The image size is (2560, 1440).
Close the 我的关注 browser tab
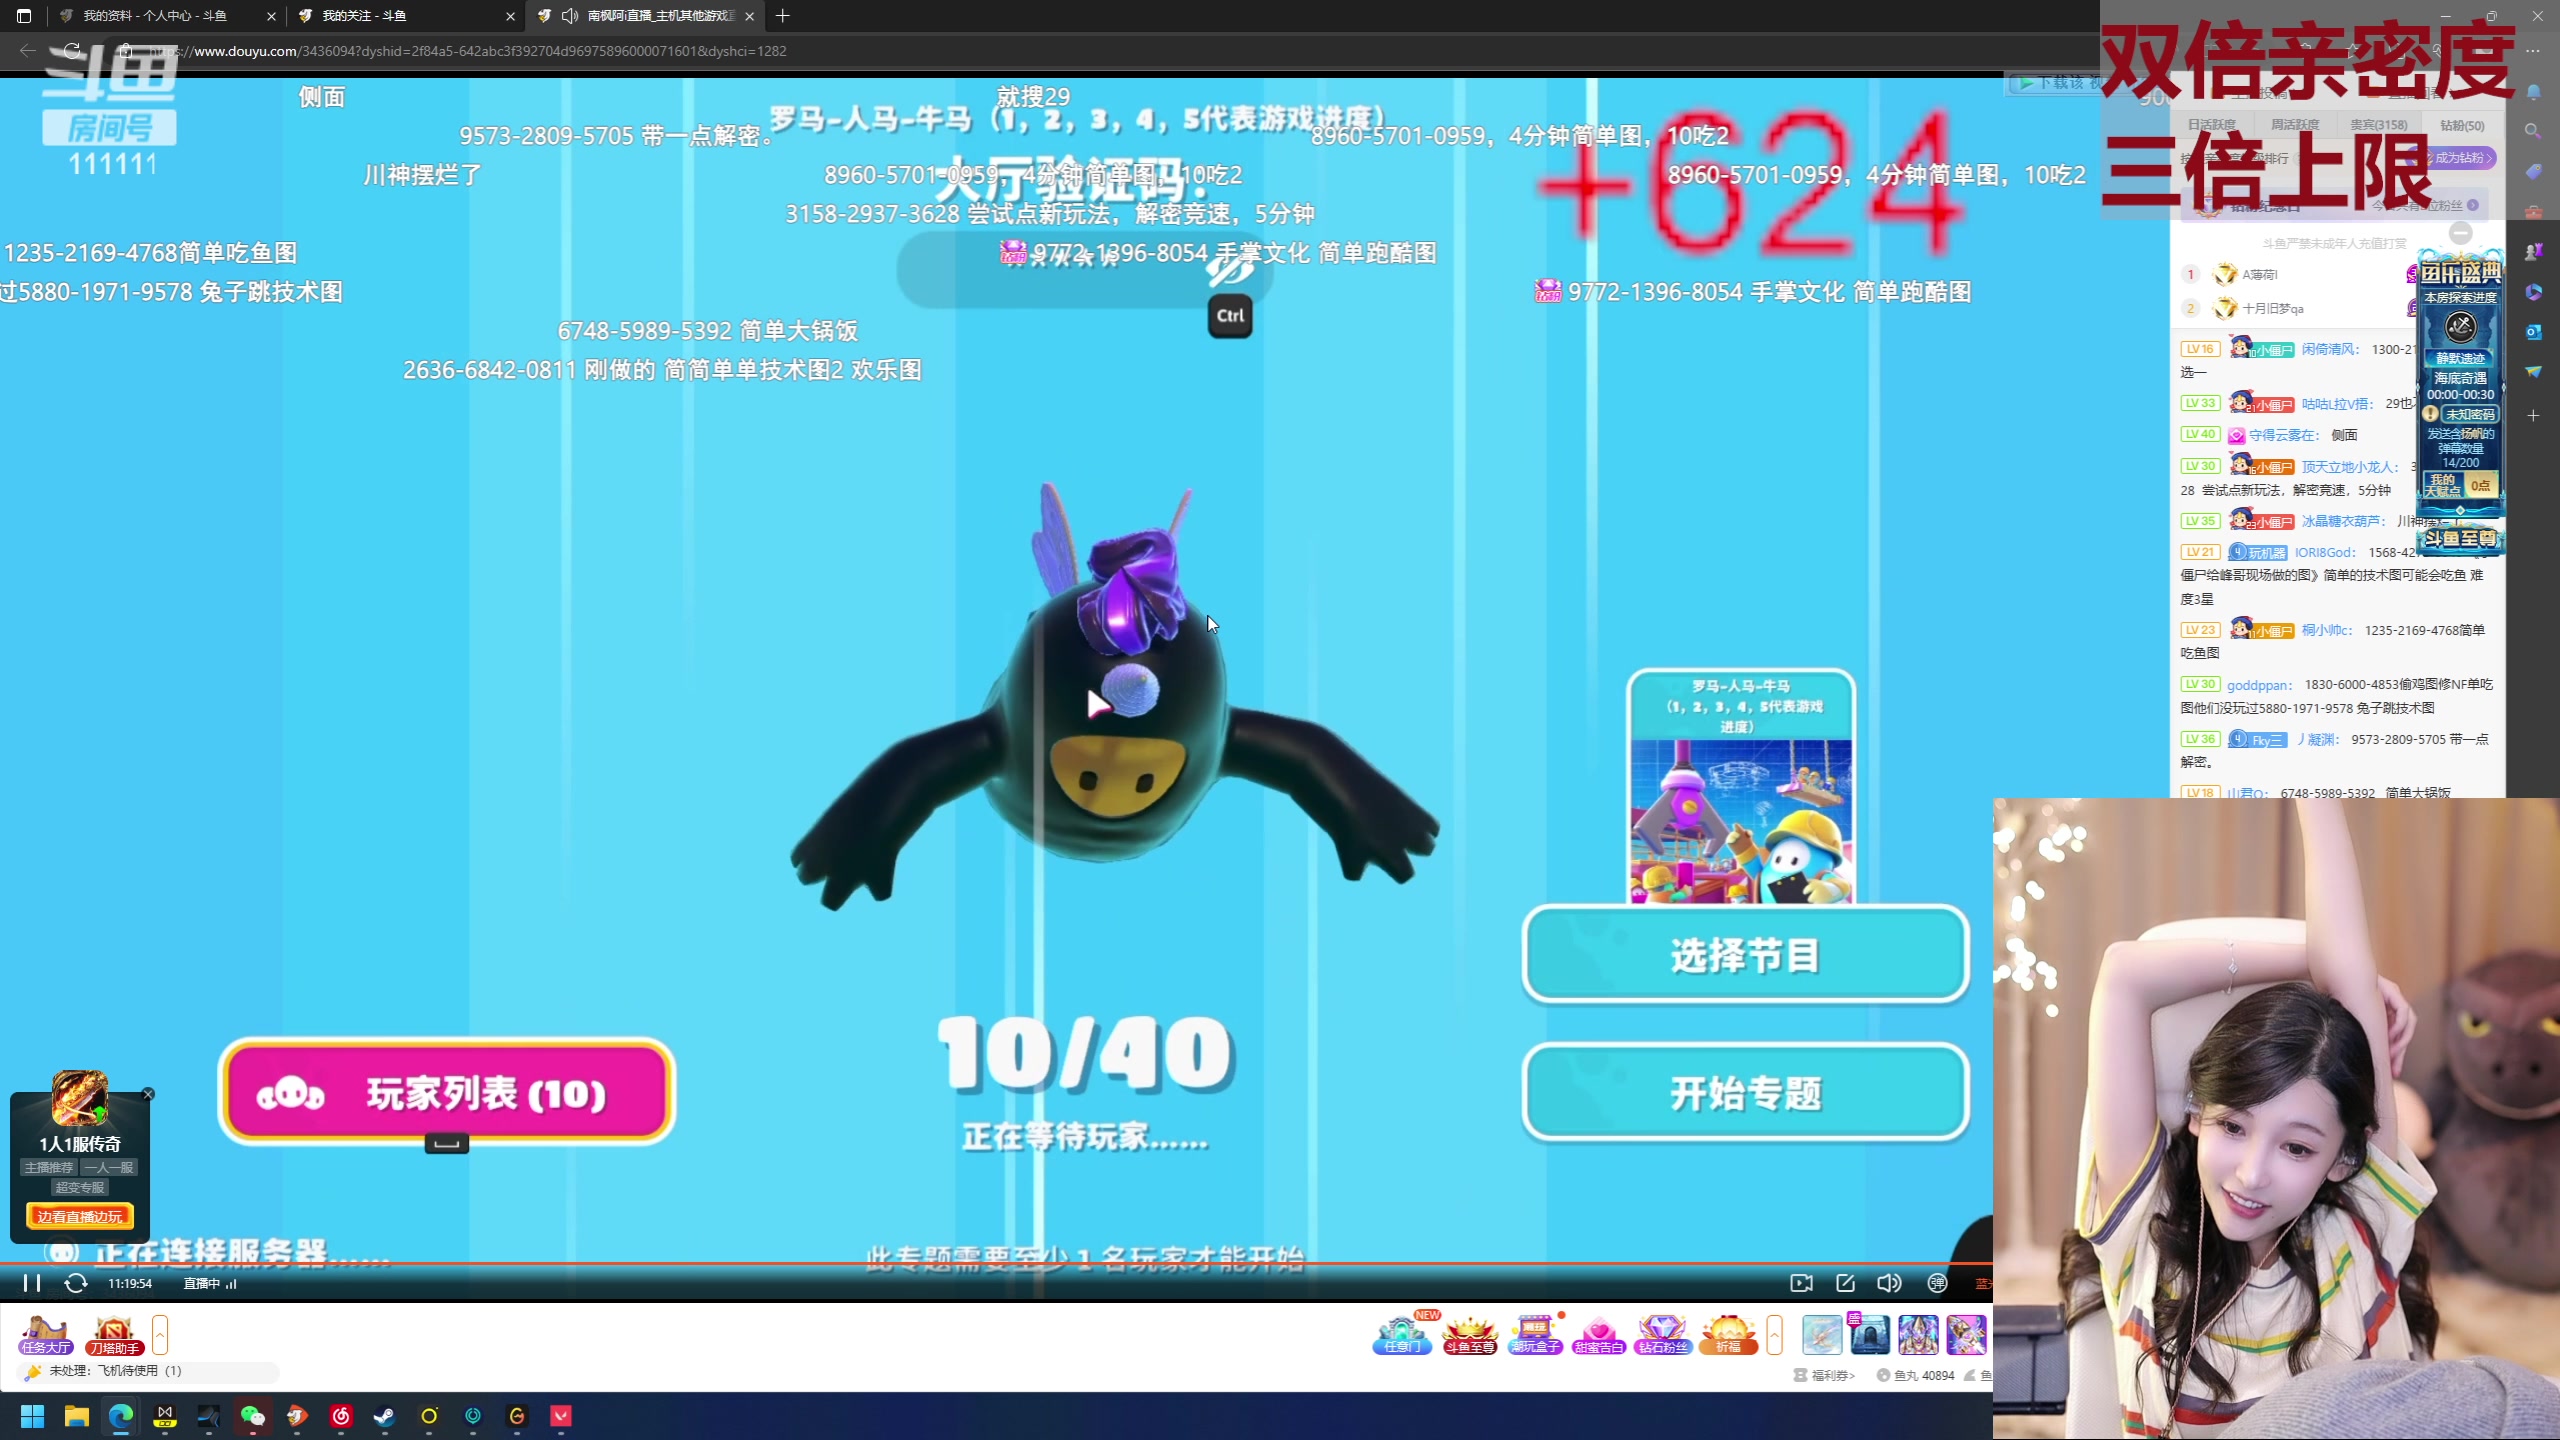[x=510, y=16]
